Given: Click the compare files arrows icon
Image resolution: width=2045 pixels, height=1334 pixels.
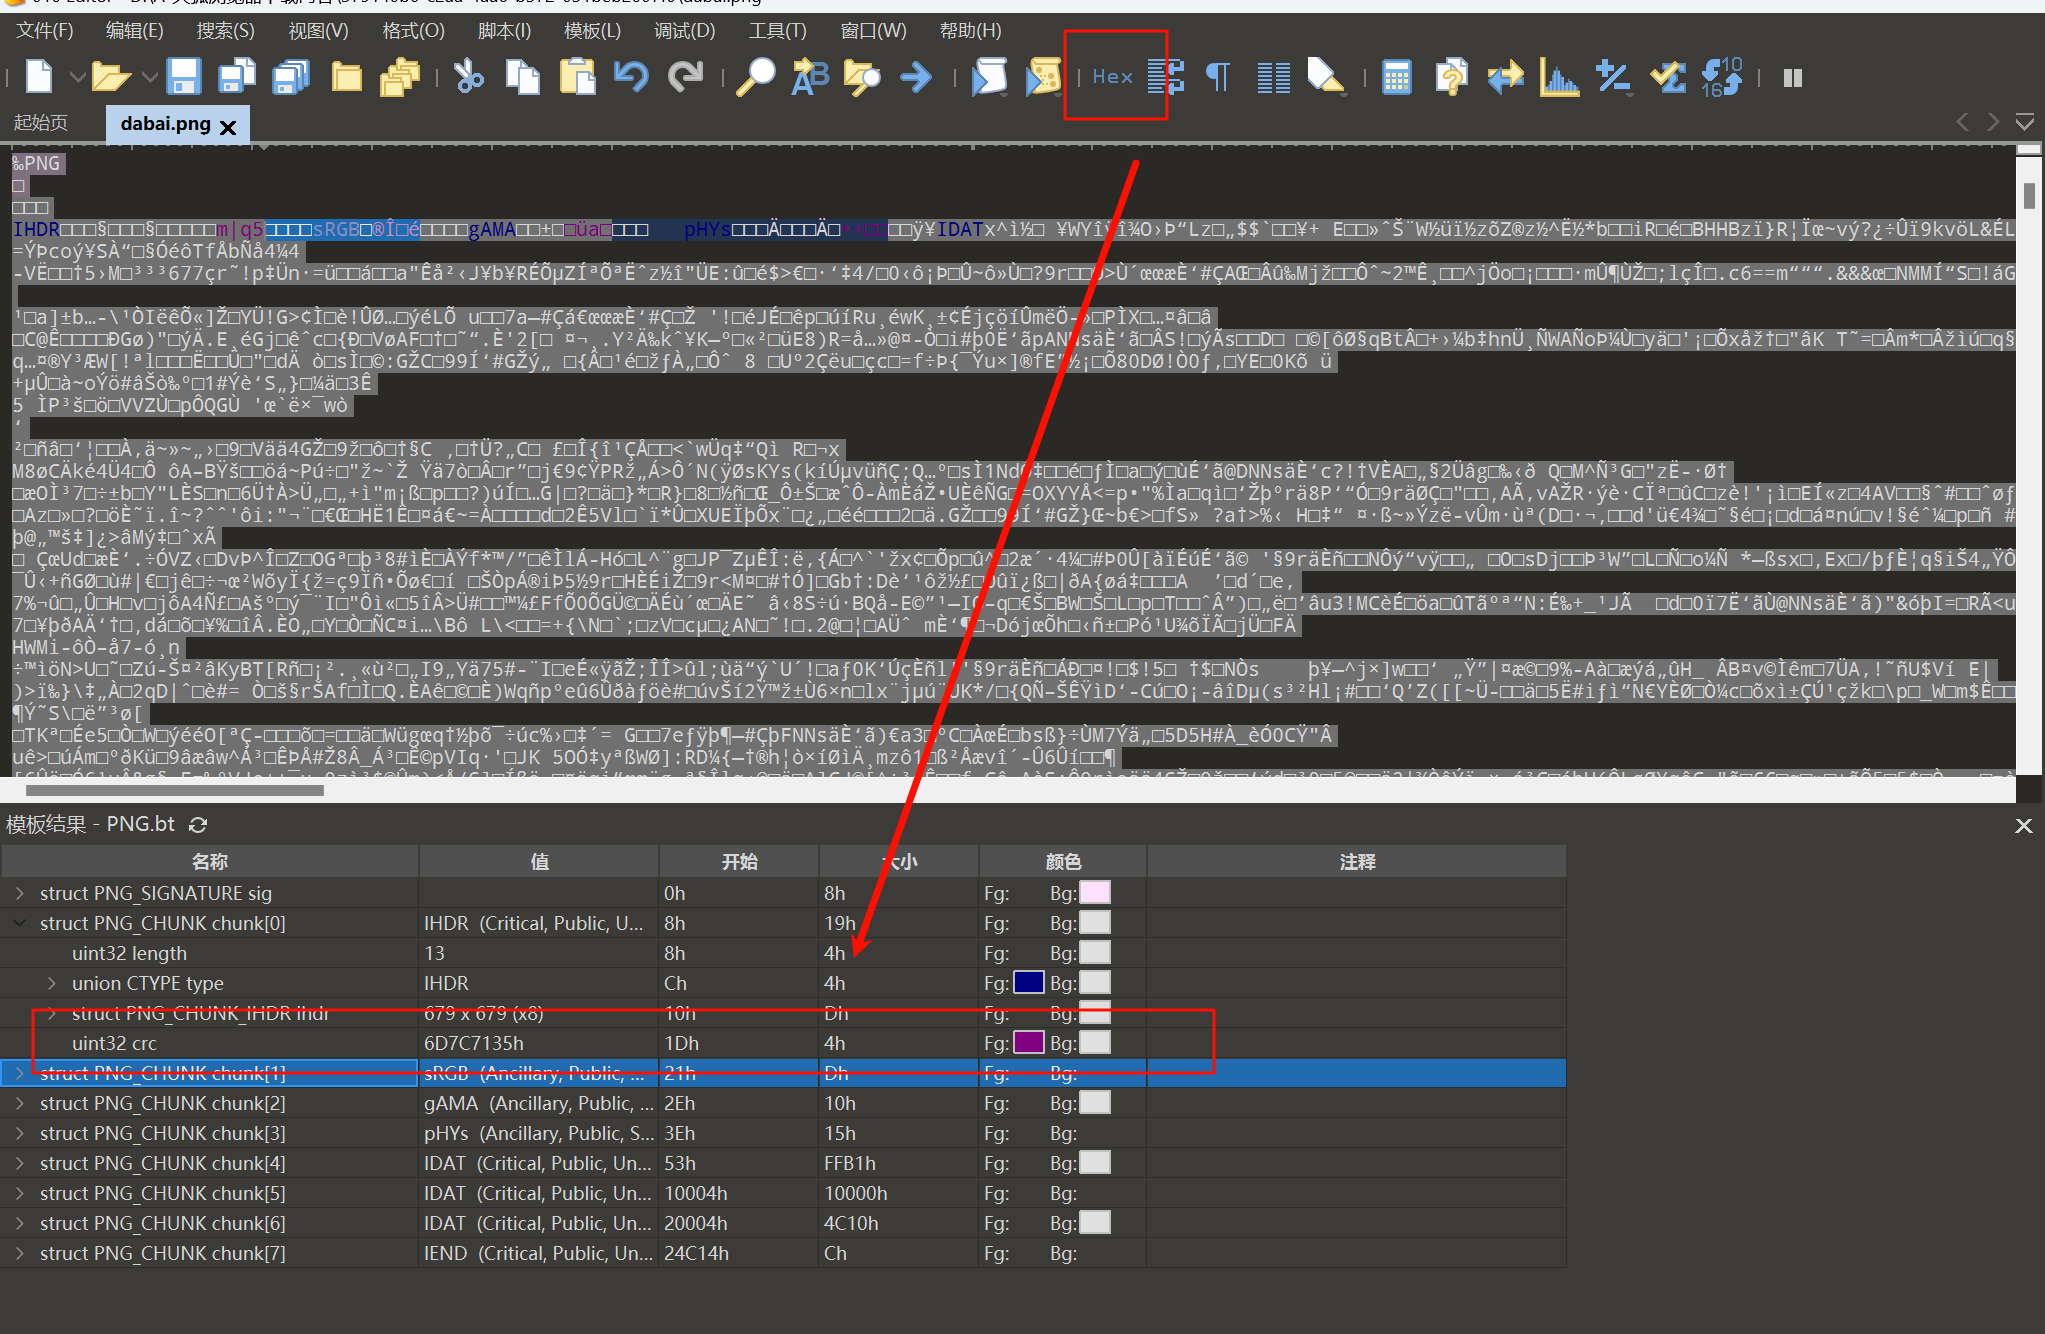Looking at the screenshot, I should pyautogui.click(x=1505, y=77).
